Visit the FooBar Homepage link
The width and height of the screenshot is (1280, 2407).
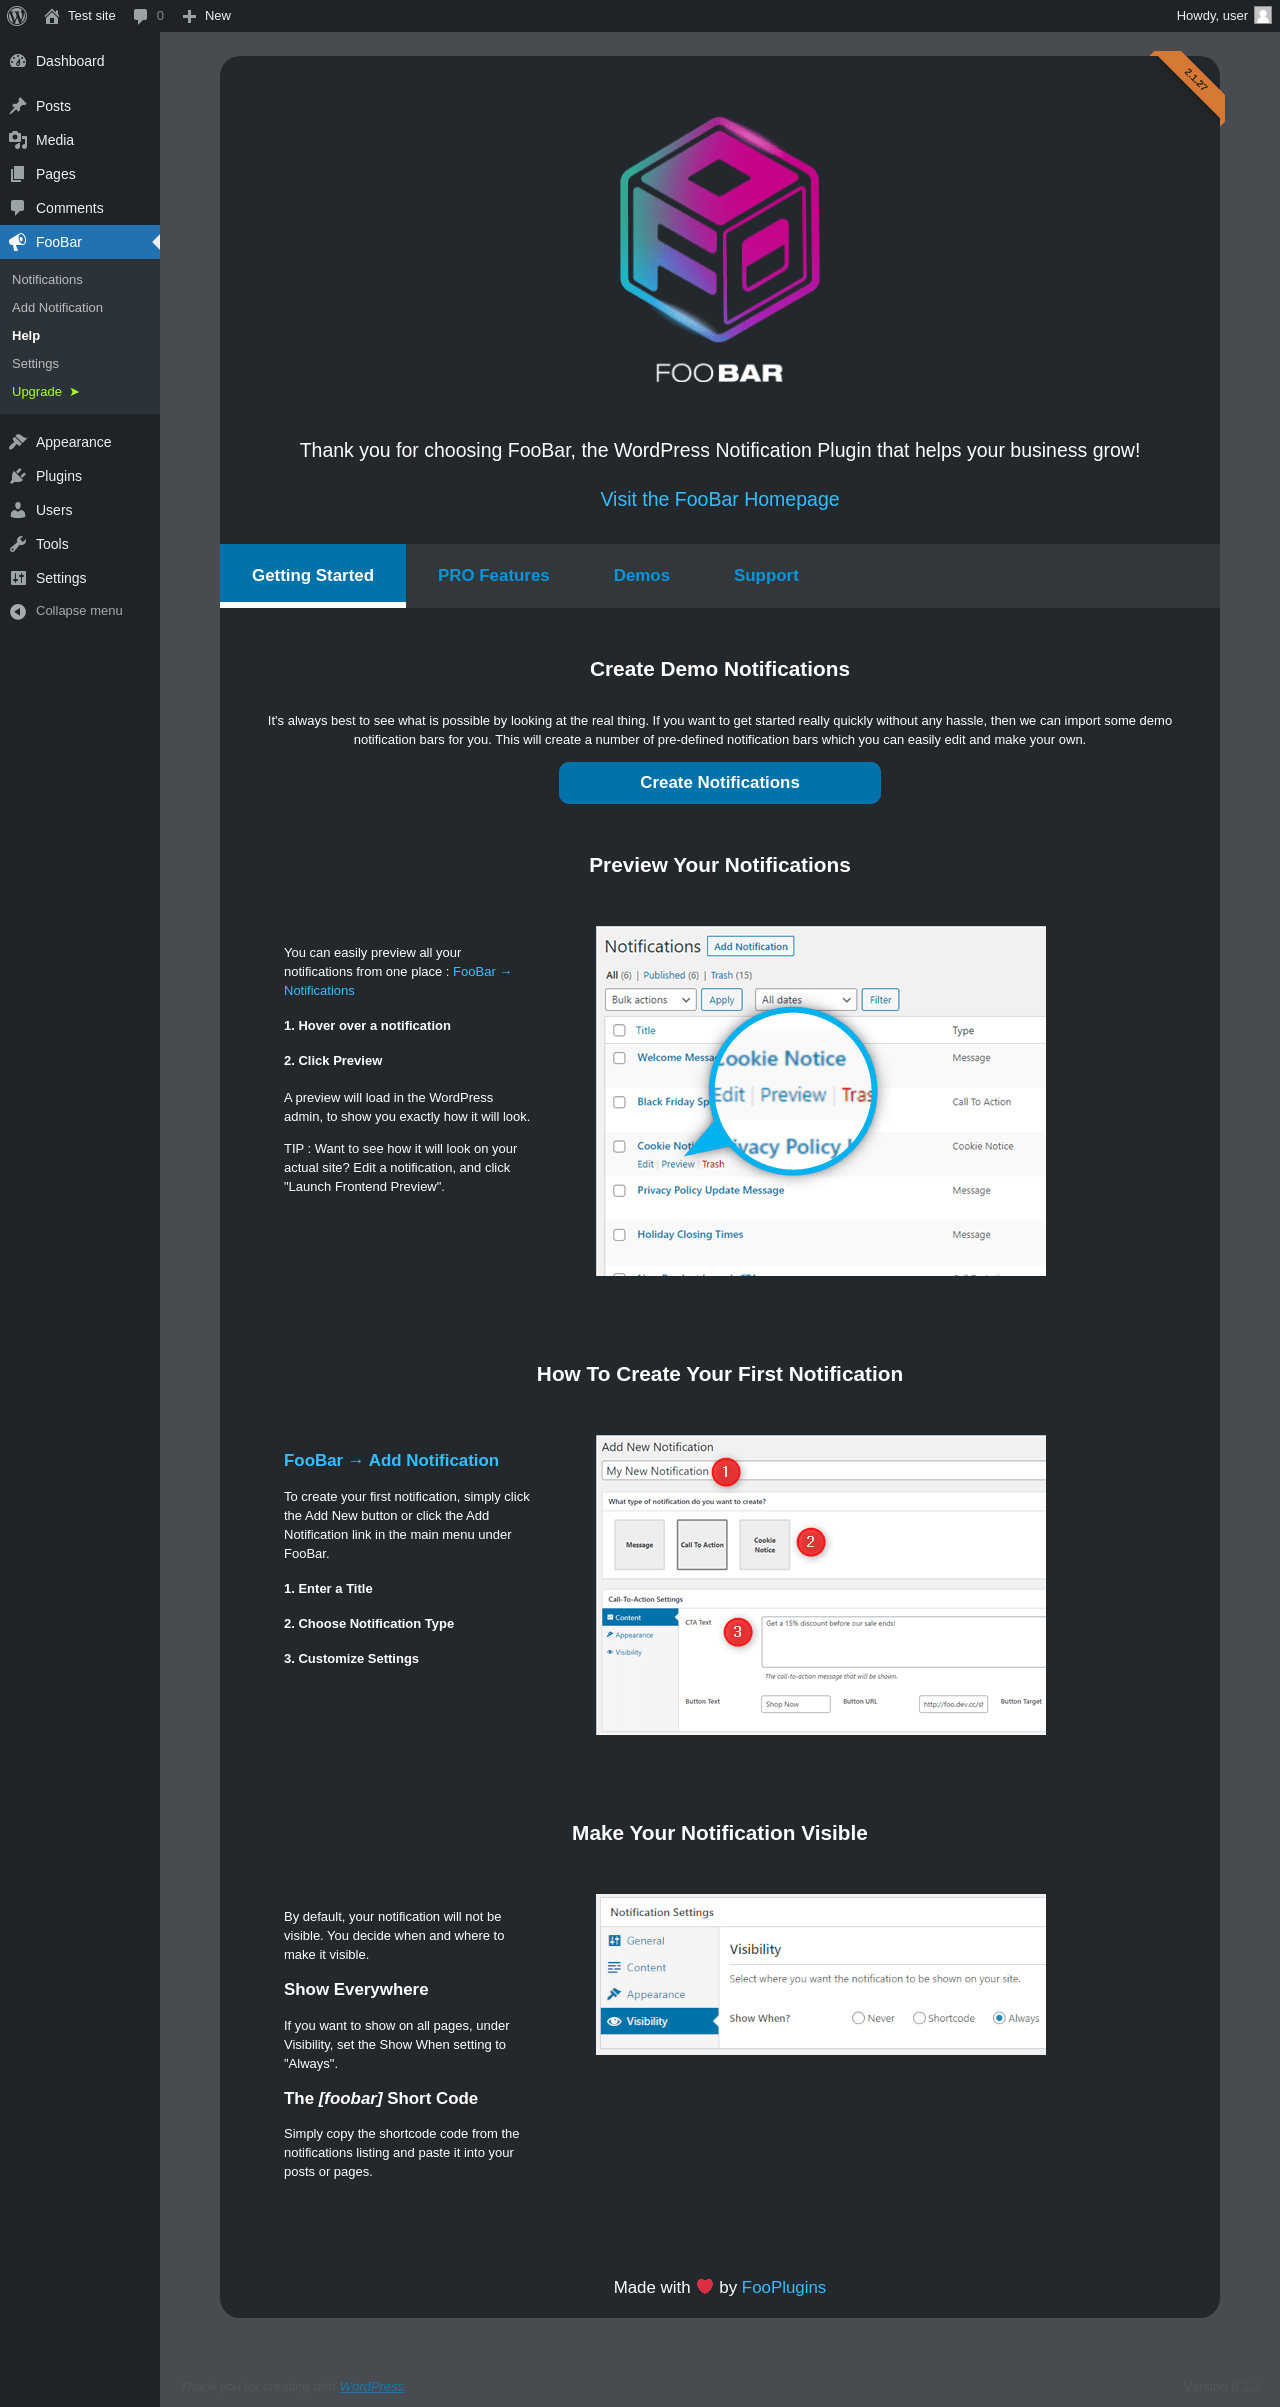pos(720,499)
